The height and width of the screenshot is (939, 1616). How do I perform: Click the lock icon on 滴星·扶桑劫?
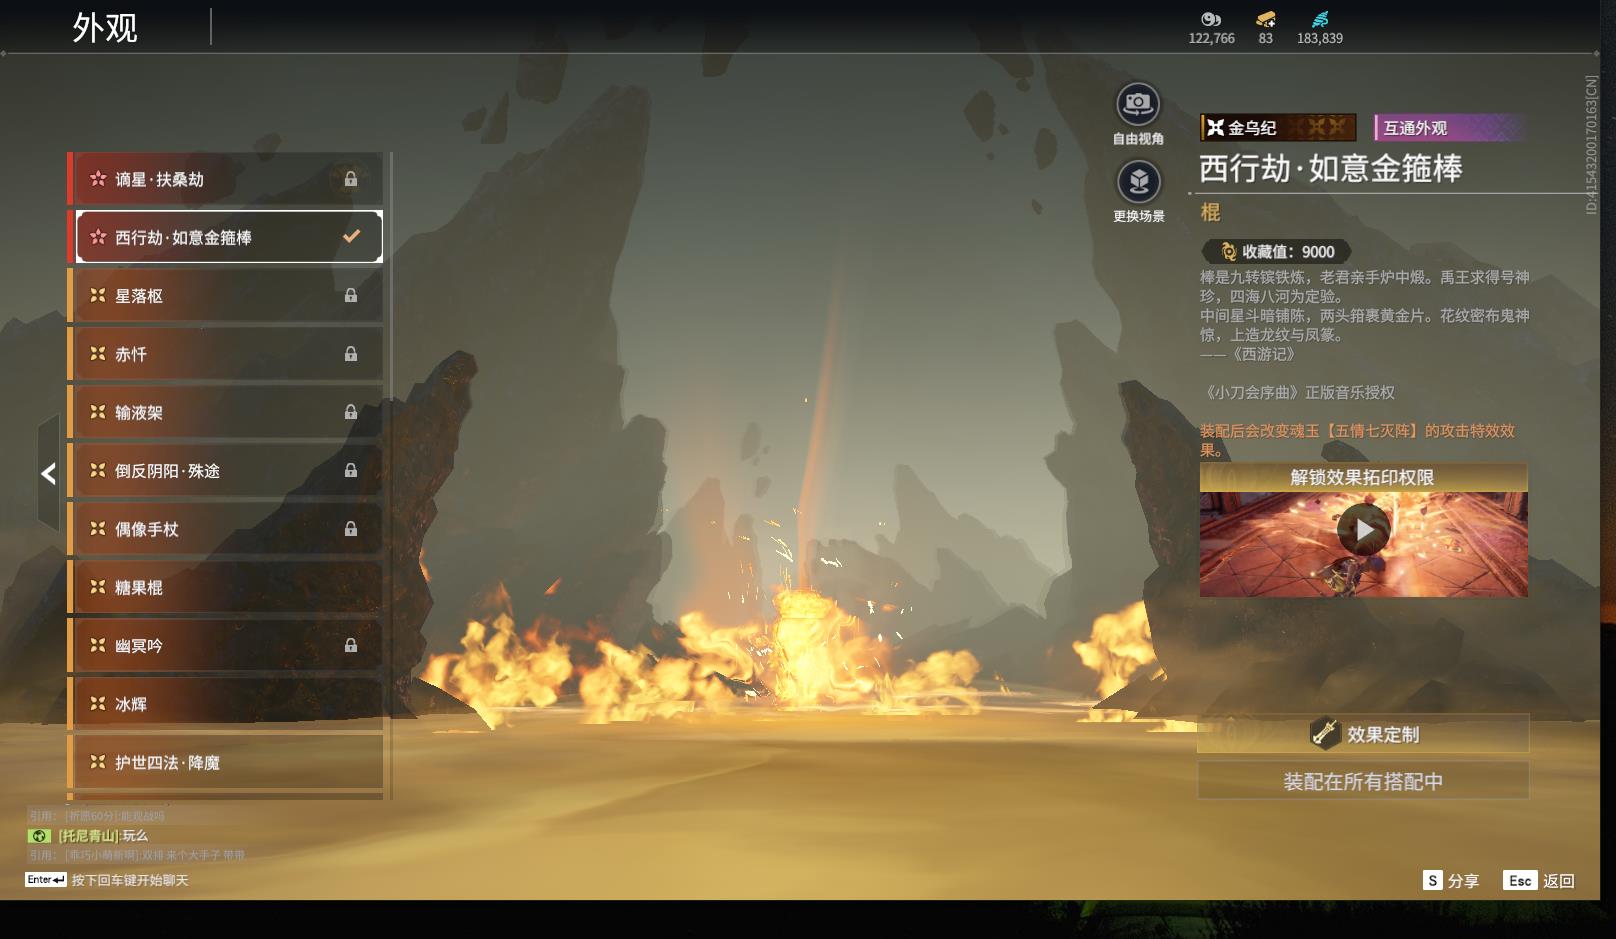pos(351,179)
